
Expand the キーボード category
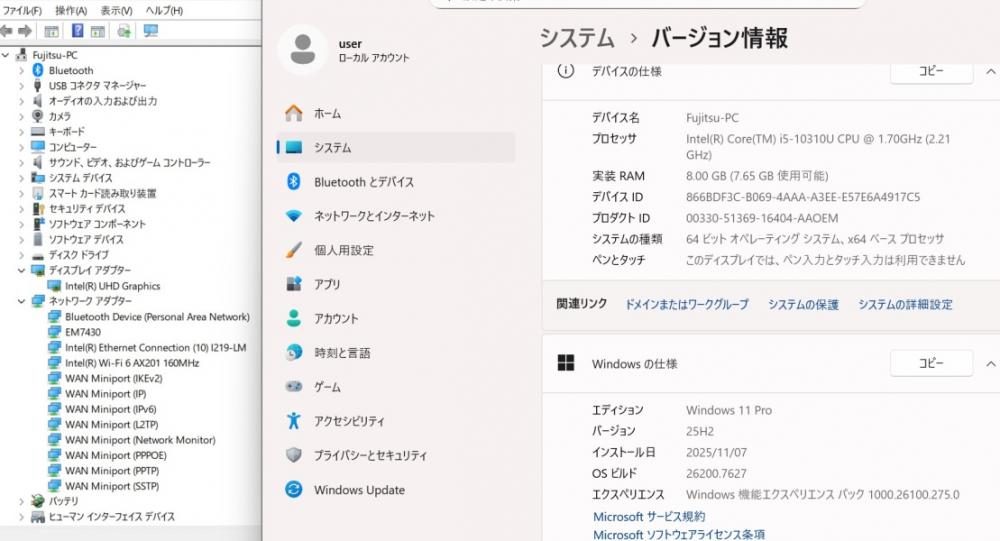click(22, 131)
